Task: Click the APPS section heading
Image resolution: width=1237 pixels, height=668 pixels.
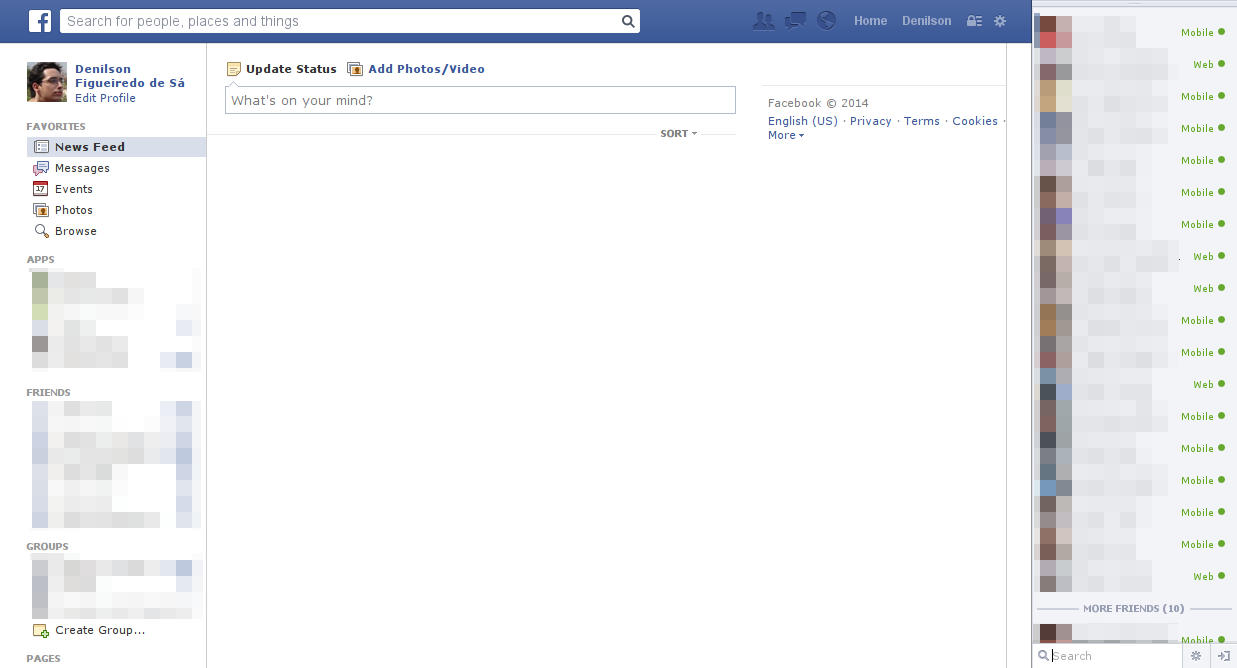Action: tap(41, 260)
